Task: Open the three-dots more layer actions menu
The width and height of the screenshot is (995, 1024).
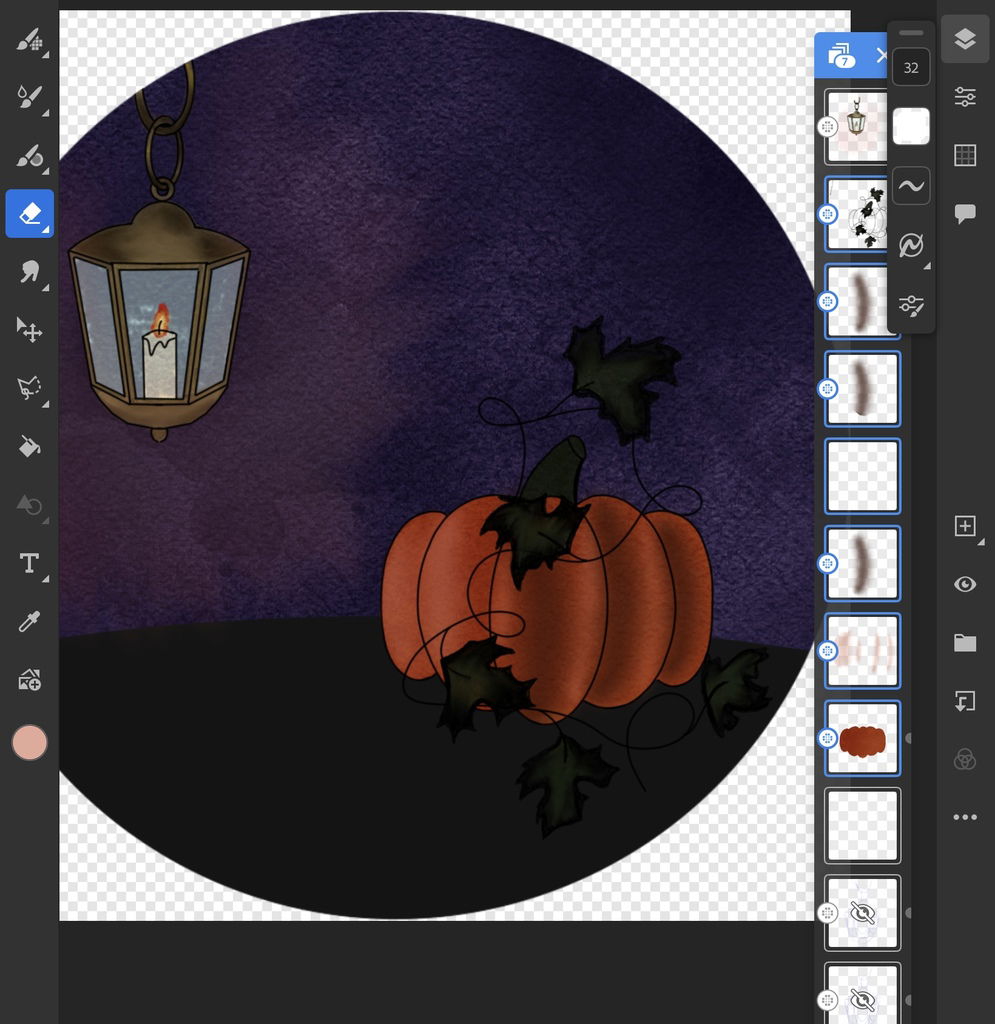Action: coord(965,817)
